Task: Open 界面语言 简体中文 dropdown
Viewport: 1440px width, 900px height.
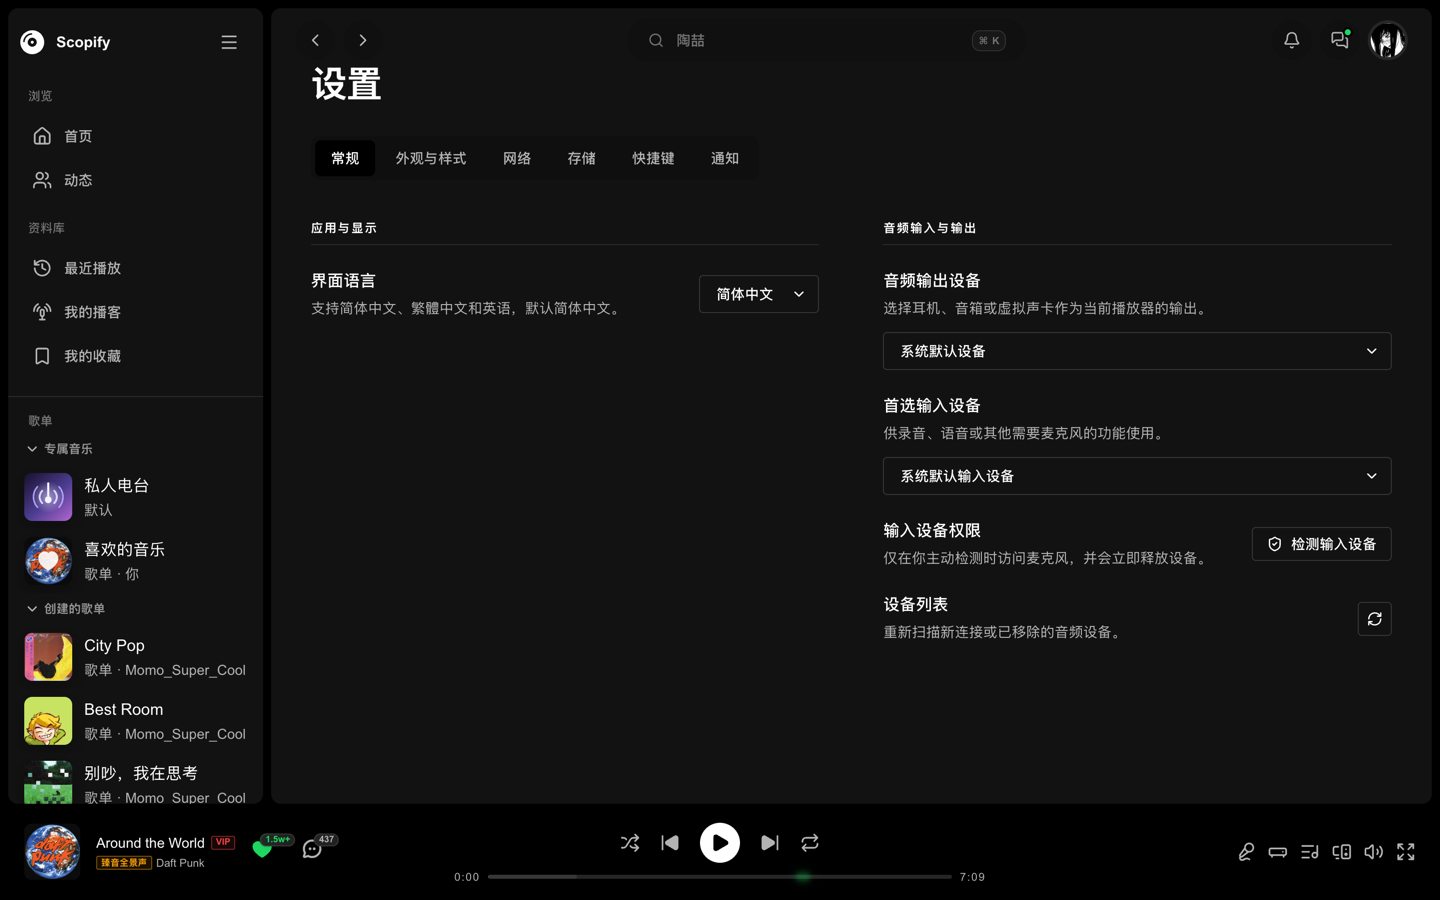Action: [x=759, y=294]
